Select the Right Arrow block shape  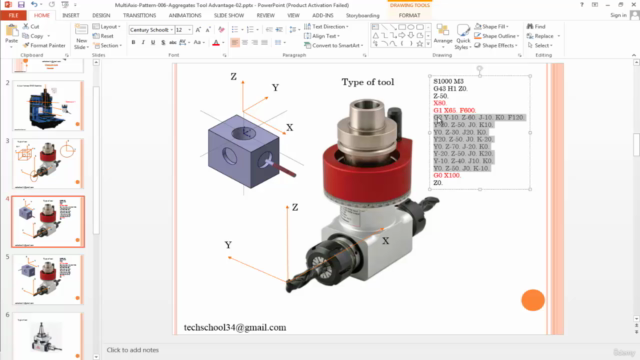402,36
